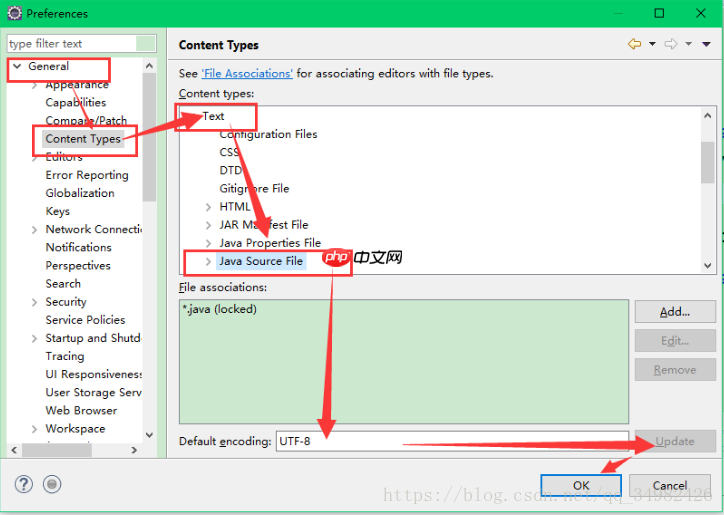Select the Text content type
The image size is (724, 515).
[213, 116]
